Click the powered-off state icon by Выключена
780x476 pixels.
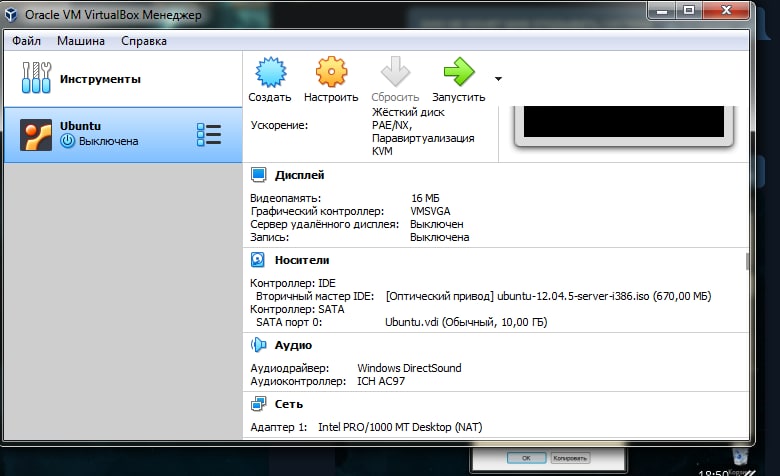[x=68, y=141]
